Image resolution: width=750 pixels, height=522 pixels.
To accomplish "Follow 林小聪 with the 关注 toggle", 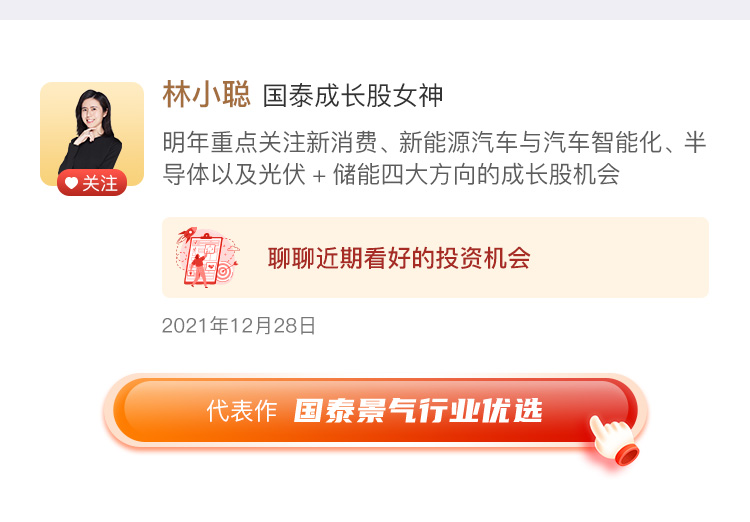I will click(92, 183).
